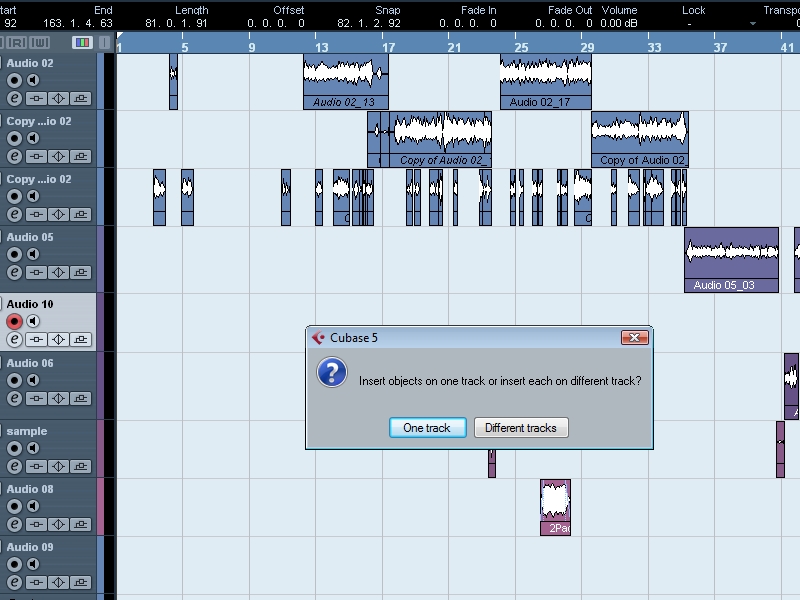Viewport: 800px width, 600px height.
Task: Click sends state button on Audio 06
Action: (x=81, y=398)
